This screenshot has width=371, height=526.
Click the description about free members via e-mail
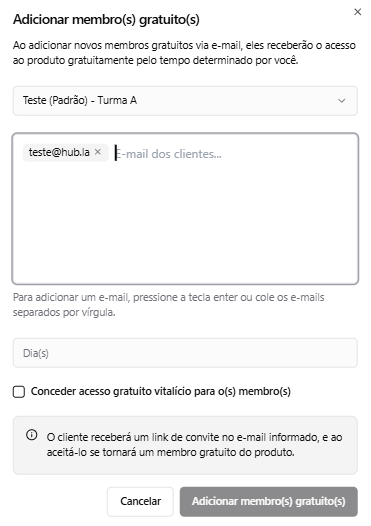click(x=184, y=53)
